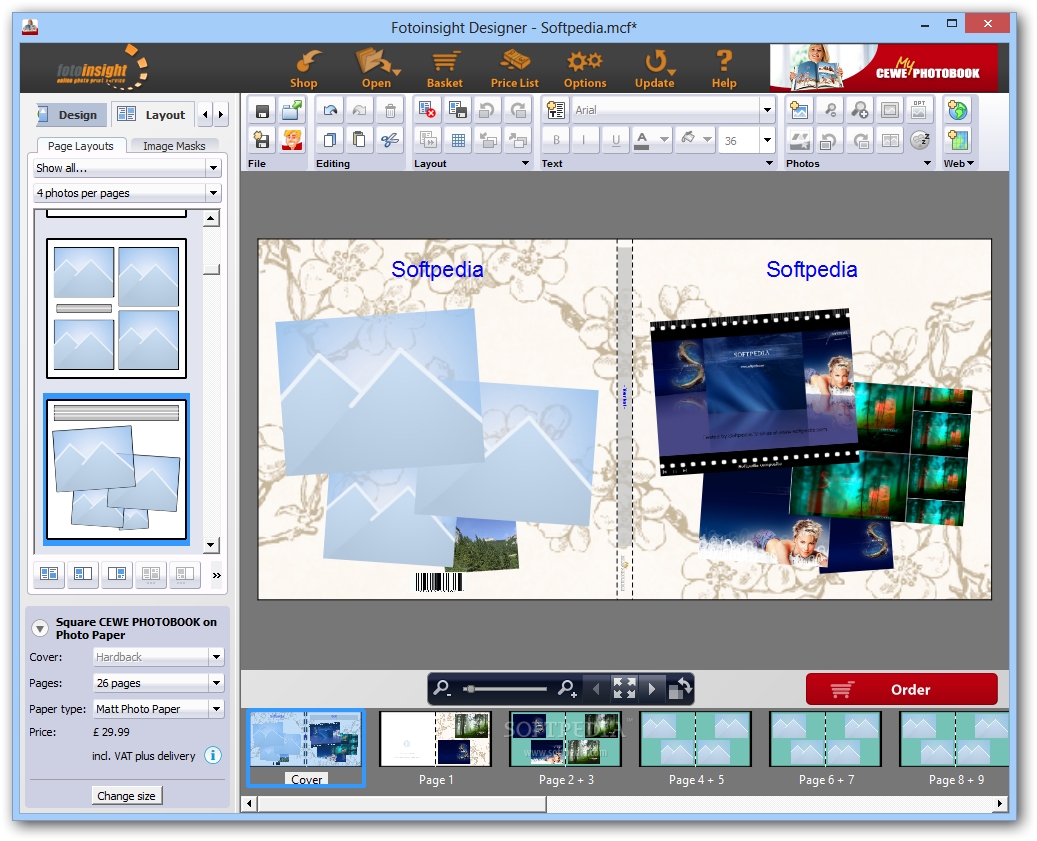Open the Paper type dropdown
The width and height of the screenshot is (1037, 841).
coord(216,709)
